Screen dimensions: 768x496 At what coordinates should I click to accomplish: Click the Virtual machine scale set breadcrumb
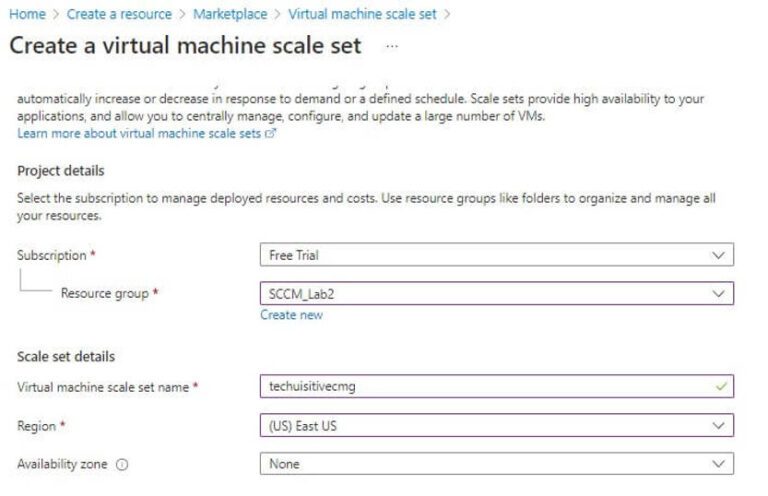click(x=362, y=14)
